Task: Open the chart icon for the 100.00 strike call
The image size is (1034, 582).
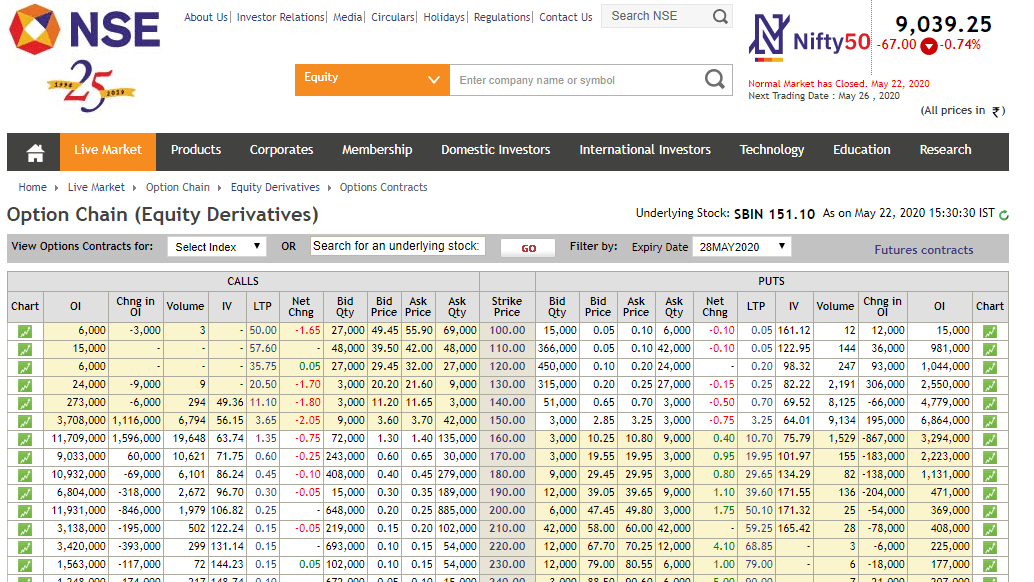Action: (x=24, y=331)
